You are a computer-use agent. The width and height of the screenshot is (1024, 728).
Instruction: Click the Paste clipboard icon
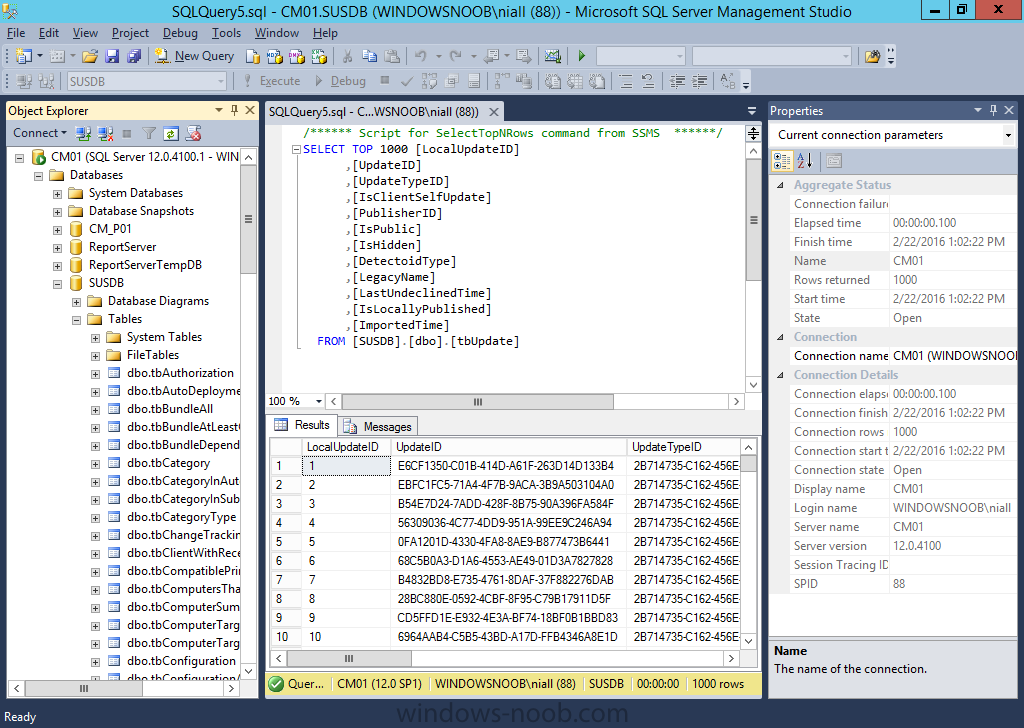392,57
